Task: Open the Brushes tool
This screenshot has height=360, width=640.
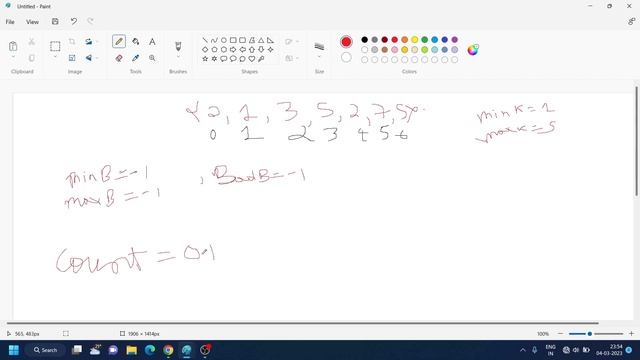Action: [x=178, y=46]
